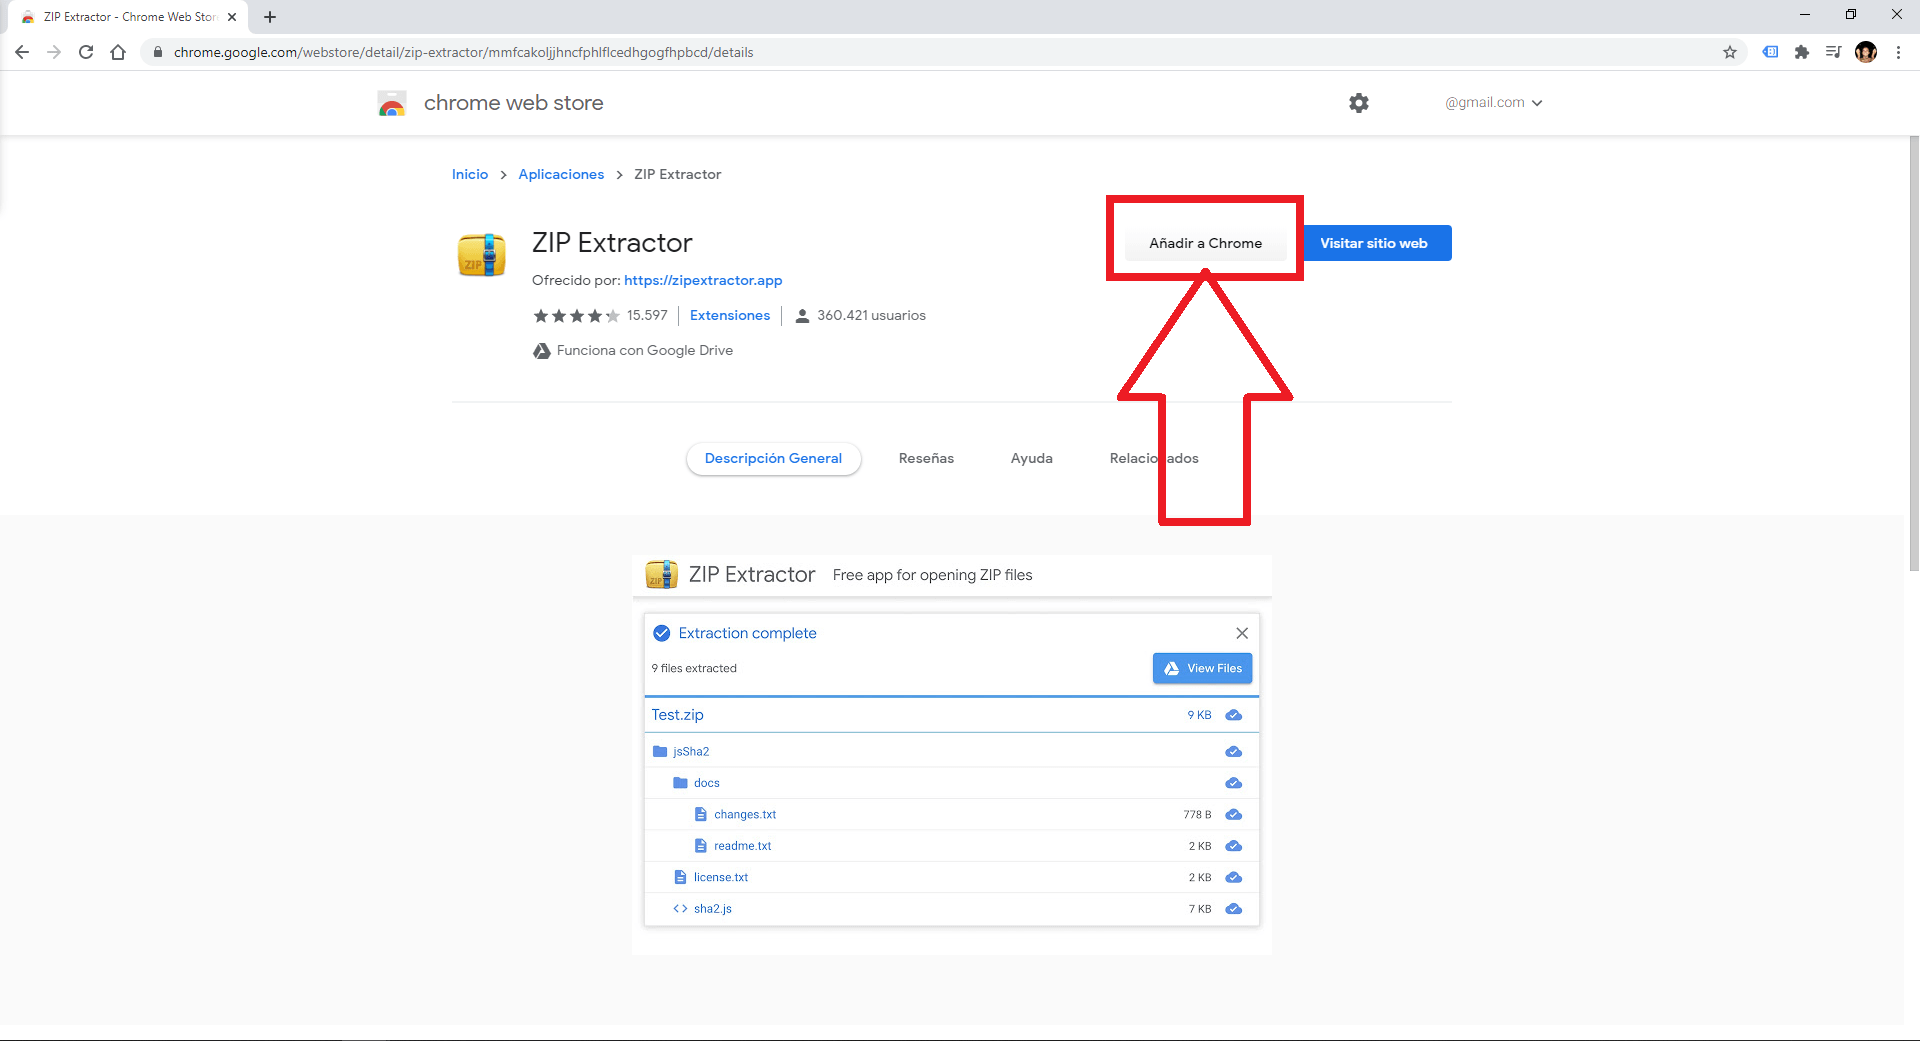Open the extensions puzzle icon
This screenshot has height=1041, width=1920.
(x=1802, y=52)
